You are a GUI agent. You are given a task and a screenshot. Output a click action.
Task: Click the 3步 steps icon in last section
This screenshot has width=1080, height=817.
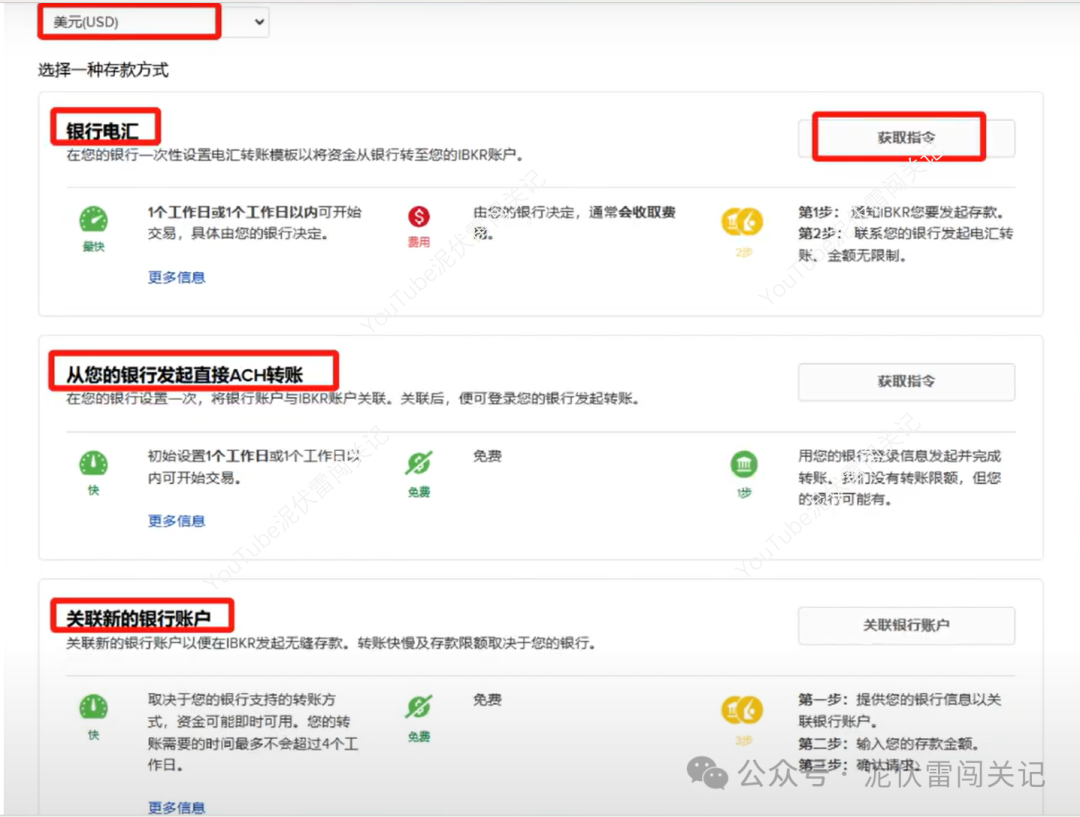[742, 709]
